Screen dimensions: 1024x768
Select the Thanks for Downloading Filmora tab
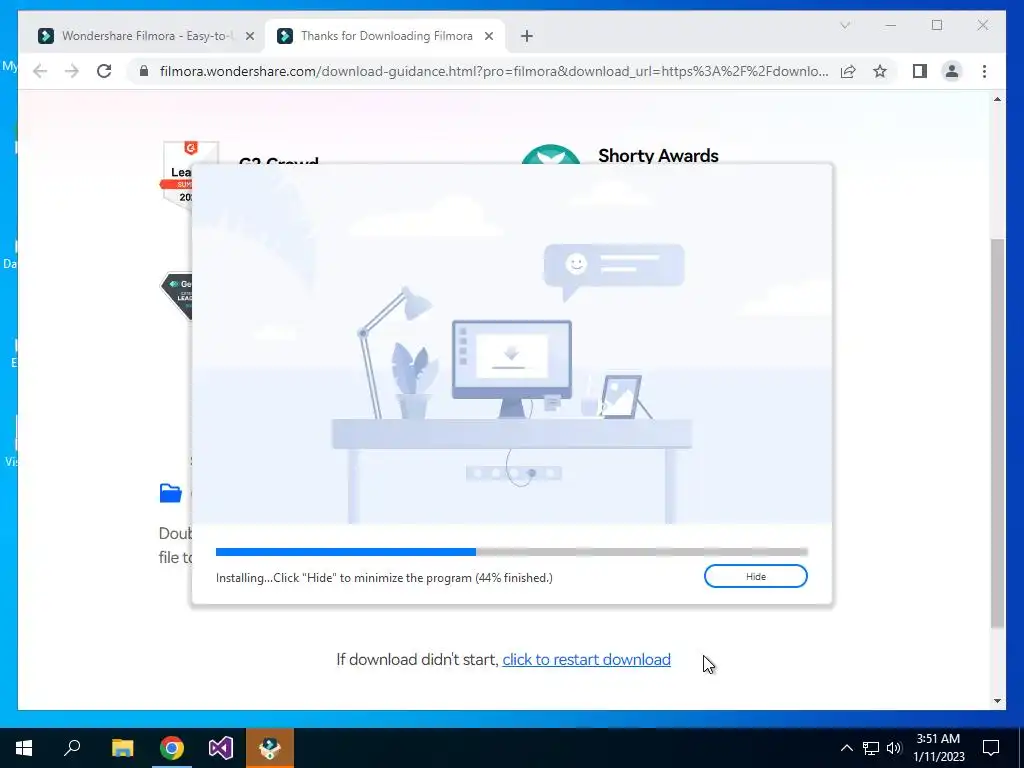tap(386, 36)
